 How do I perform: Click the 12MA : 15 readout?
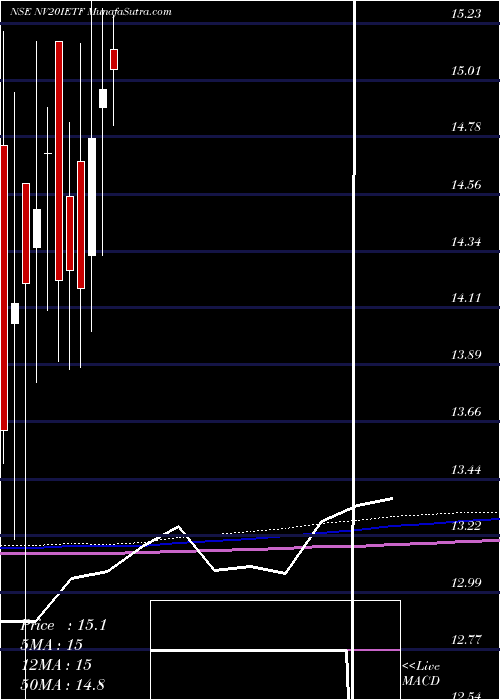(56, 665)
